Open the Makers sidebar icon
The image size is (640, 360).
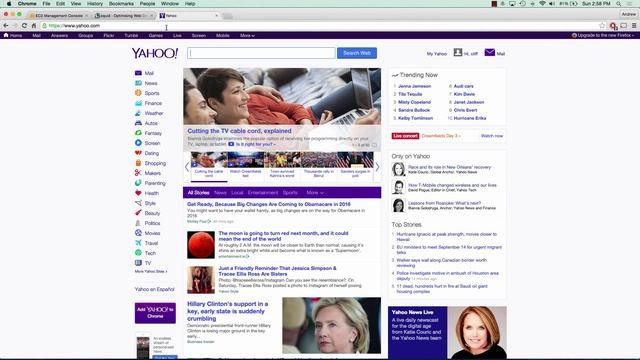click(138, 173)
